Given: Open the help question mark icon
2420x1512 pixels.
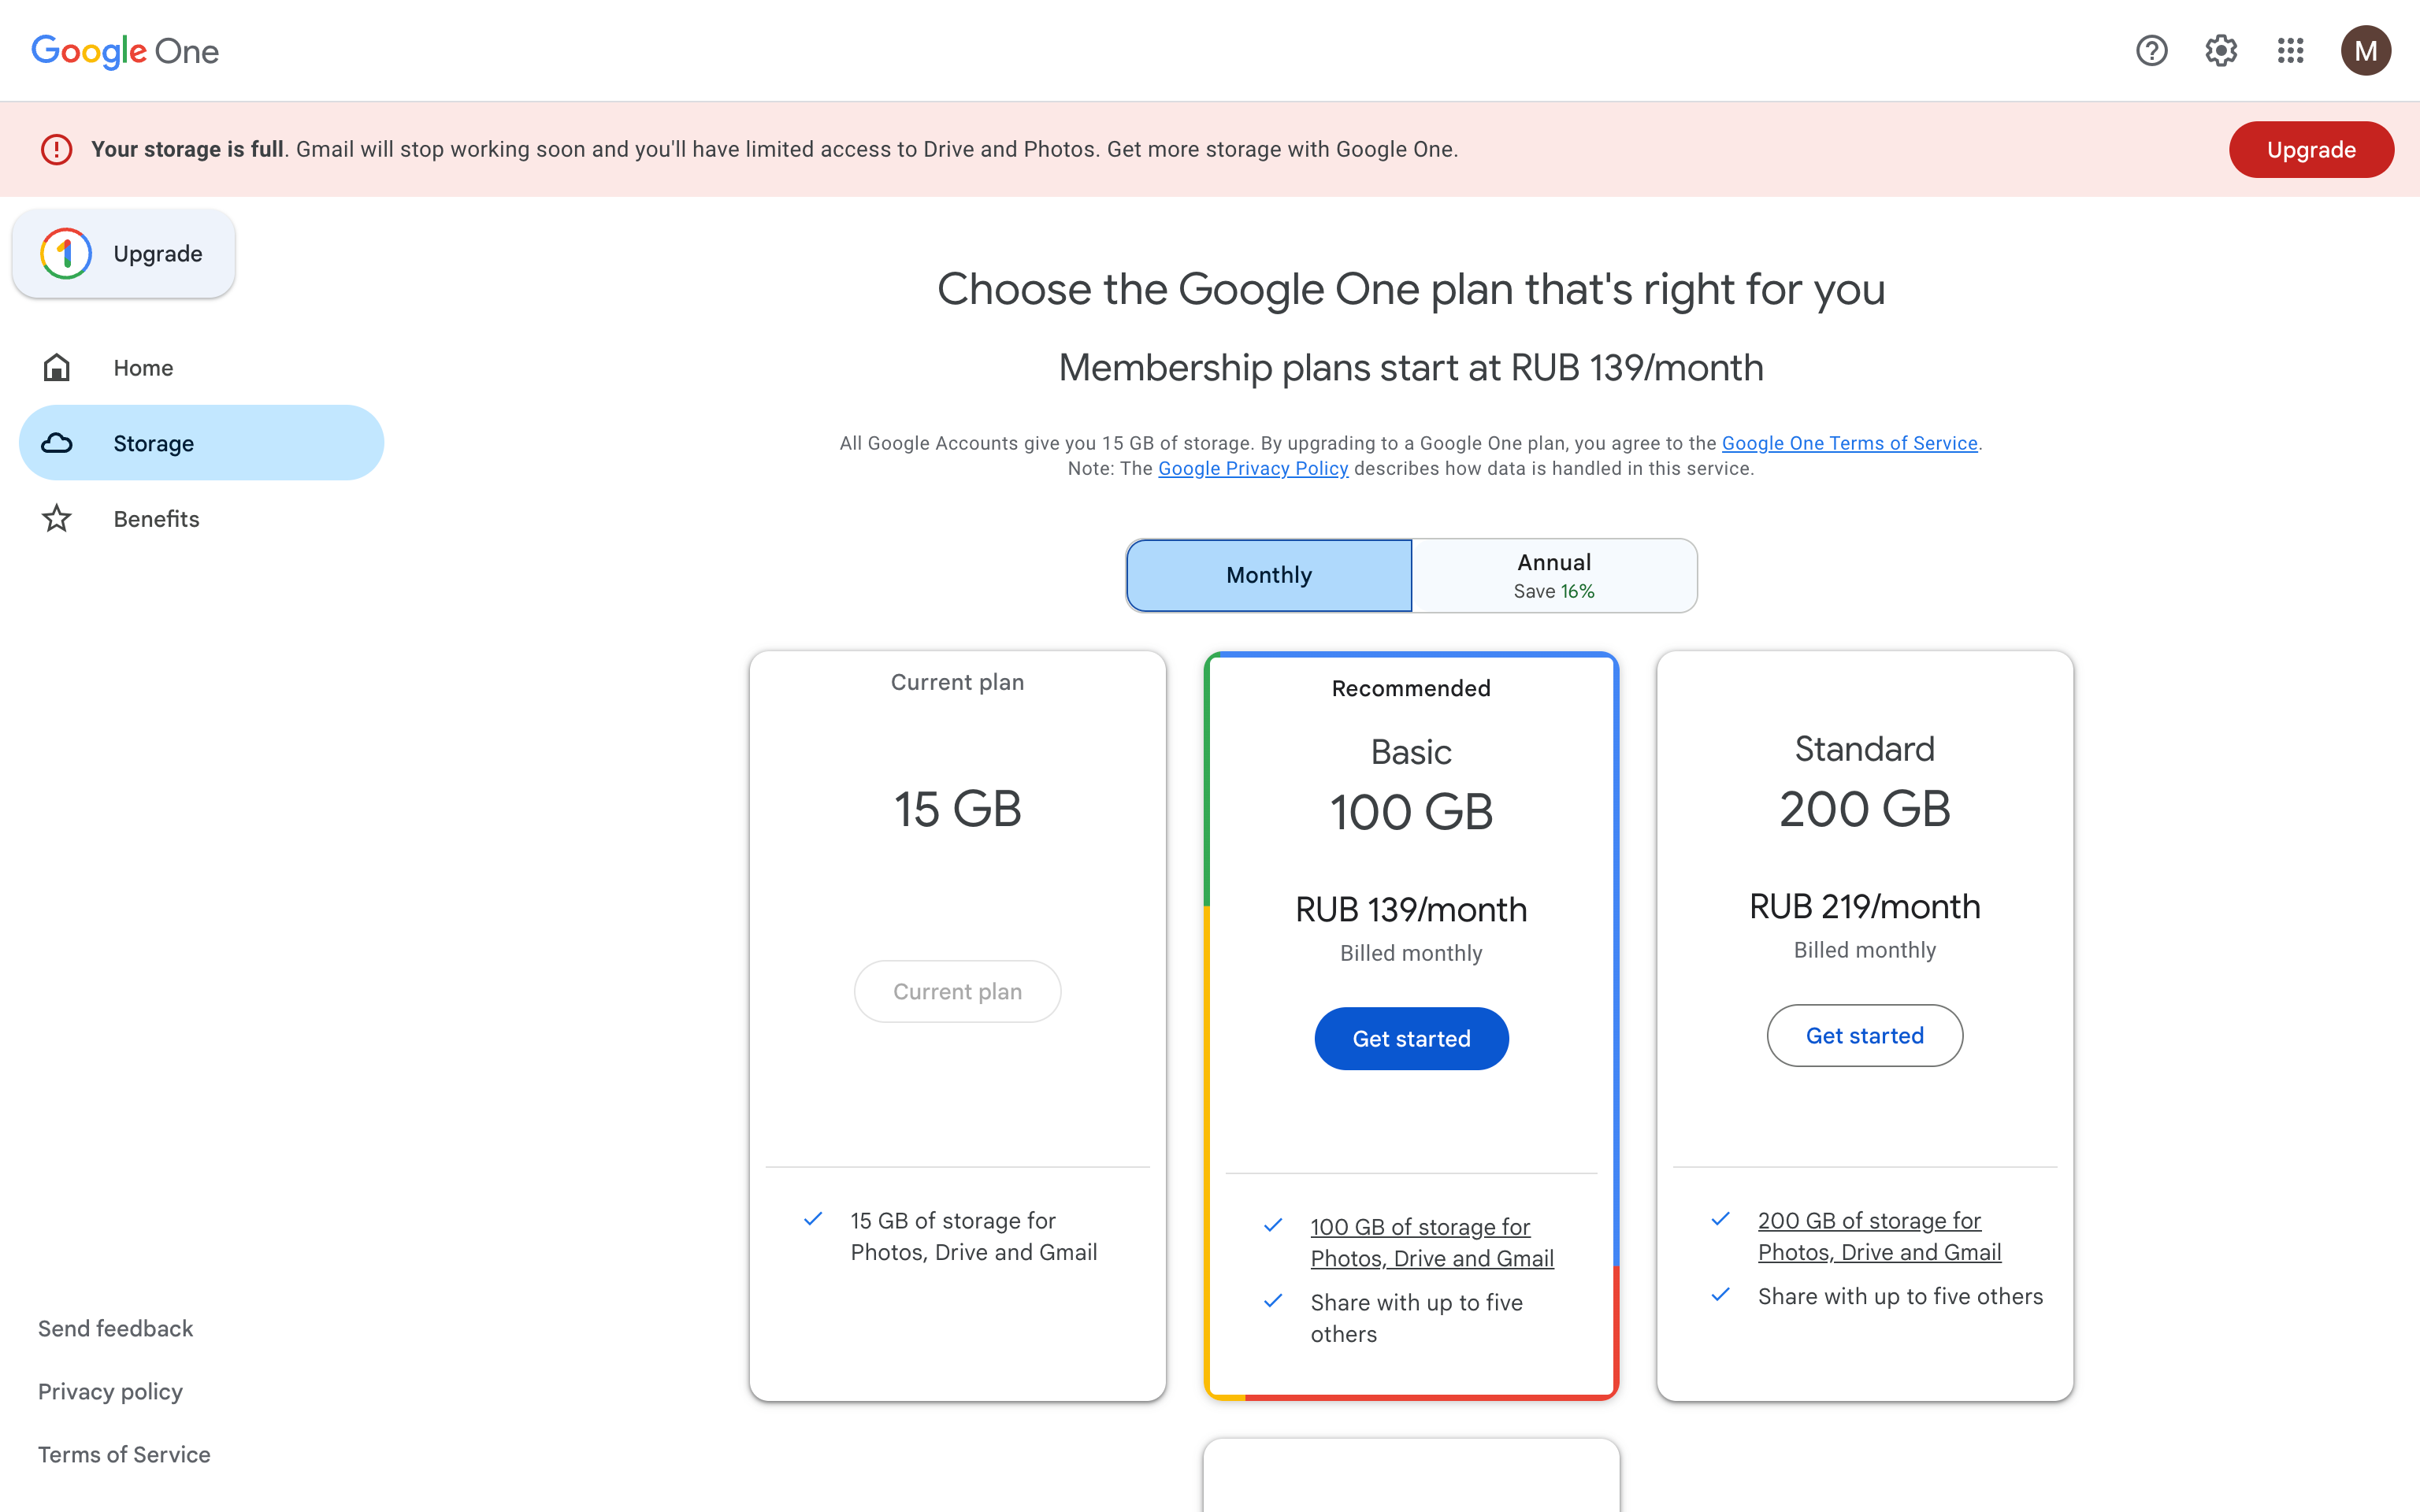Looking at the screenshot, I should (2151, 51).
